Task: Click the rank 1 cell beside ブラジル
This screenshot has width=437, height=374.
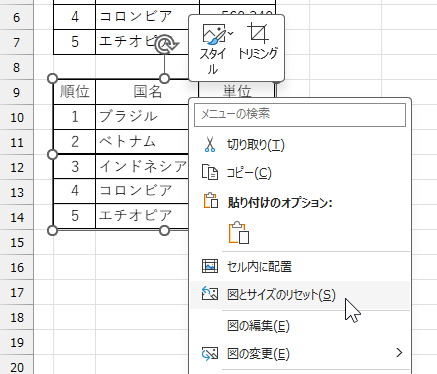Action: pyautogui.click(x=75, y=117)
